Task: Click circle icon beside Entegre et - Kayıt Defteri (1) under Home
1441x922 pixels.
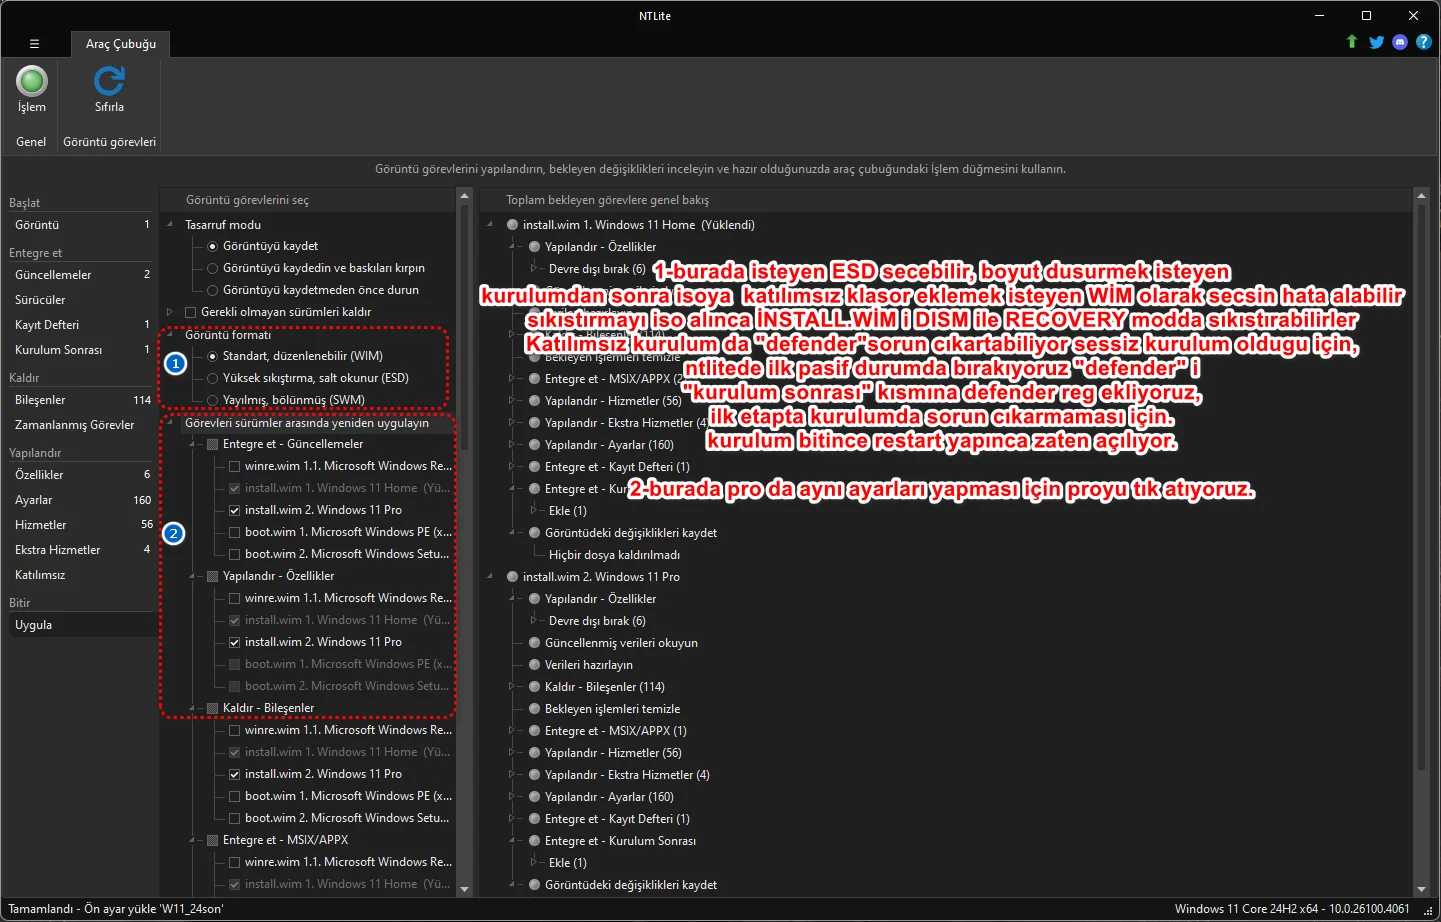Action: click(535, 467)
